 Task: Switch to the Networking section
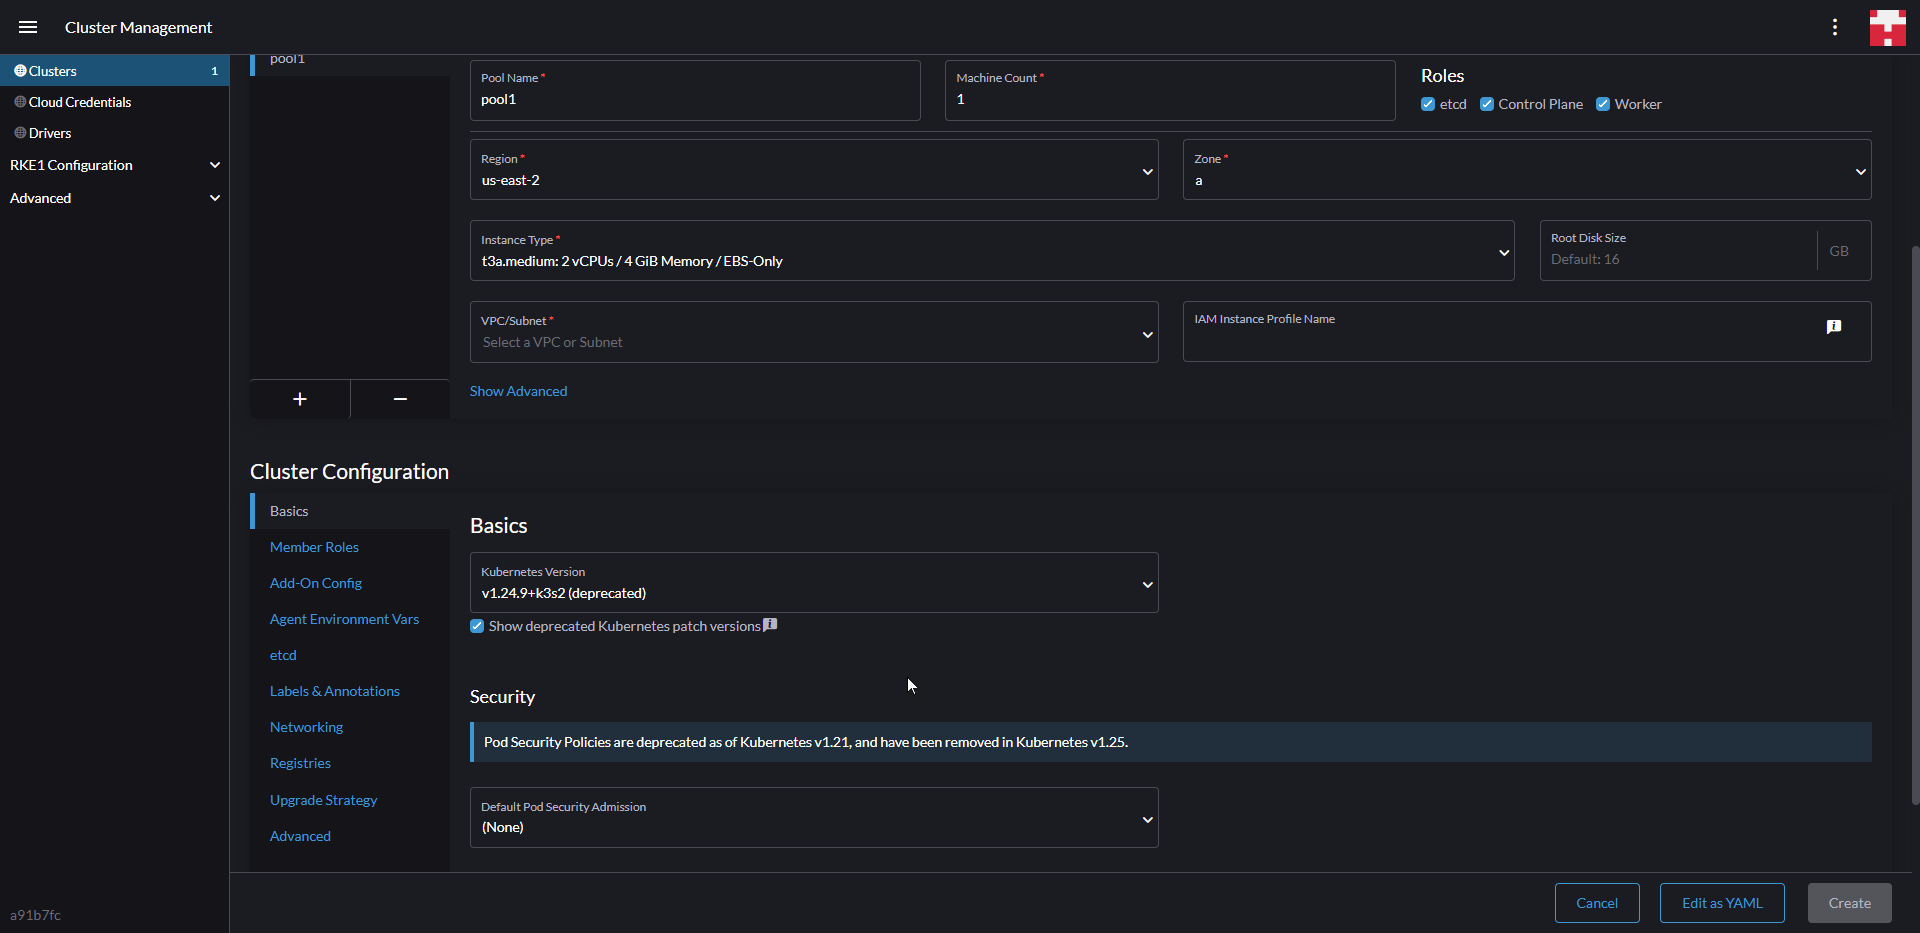[306, 727]
